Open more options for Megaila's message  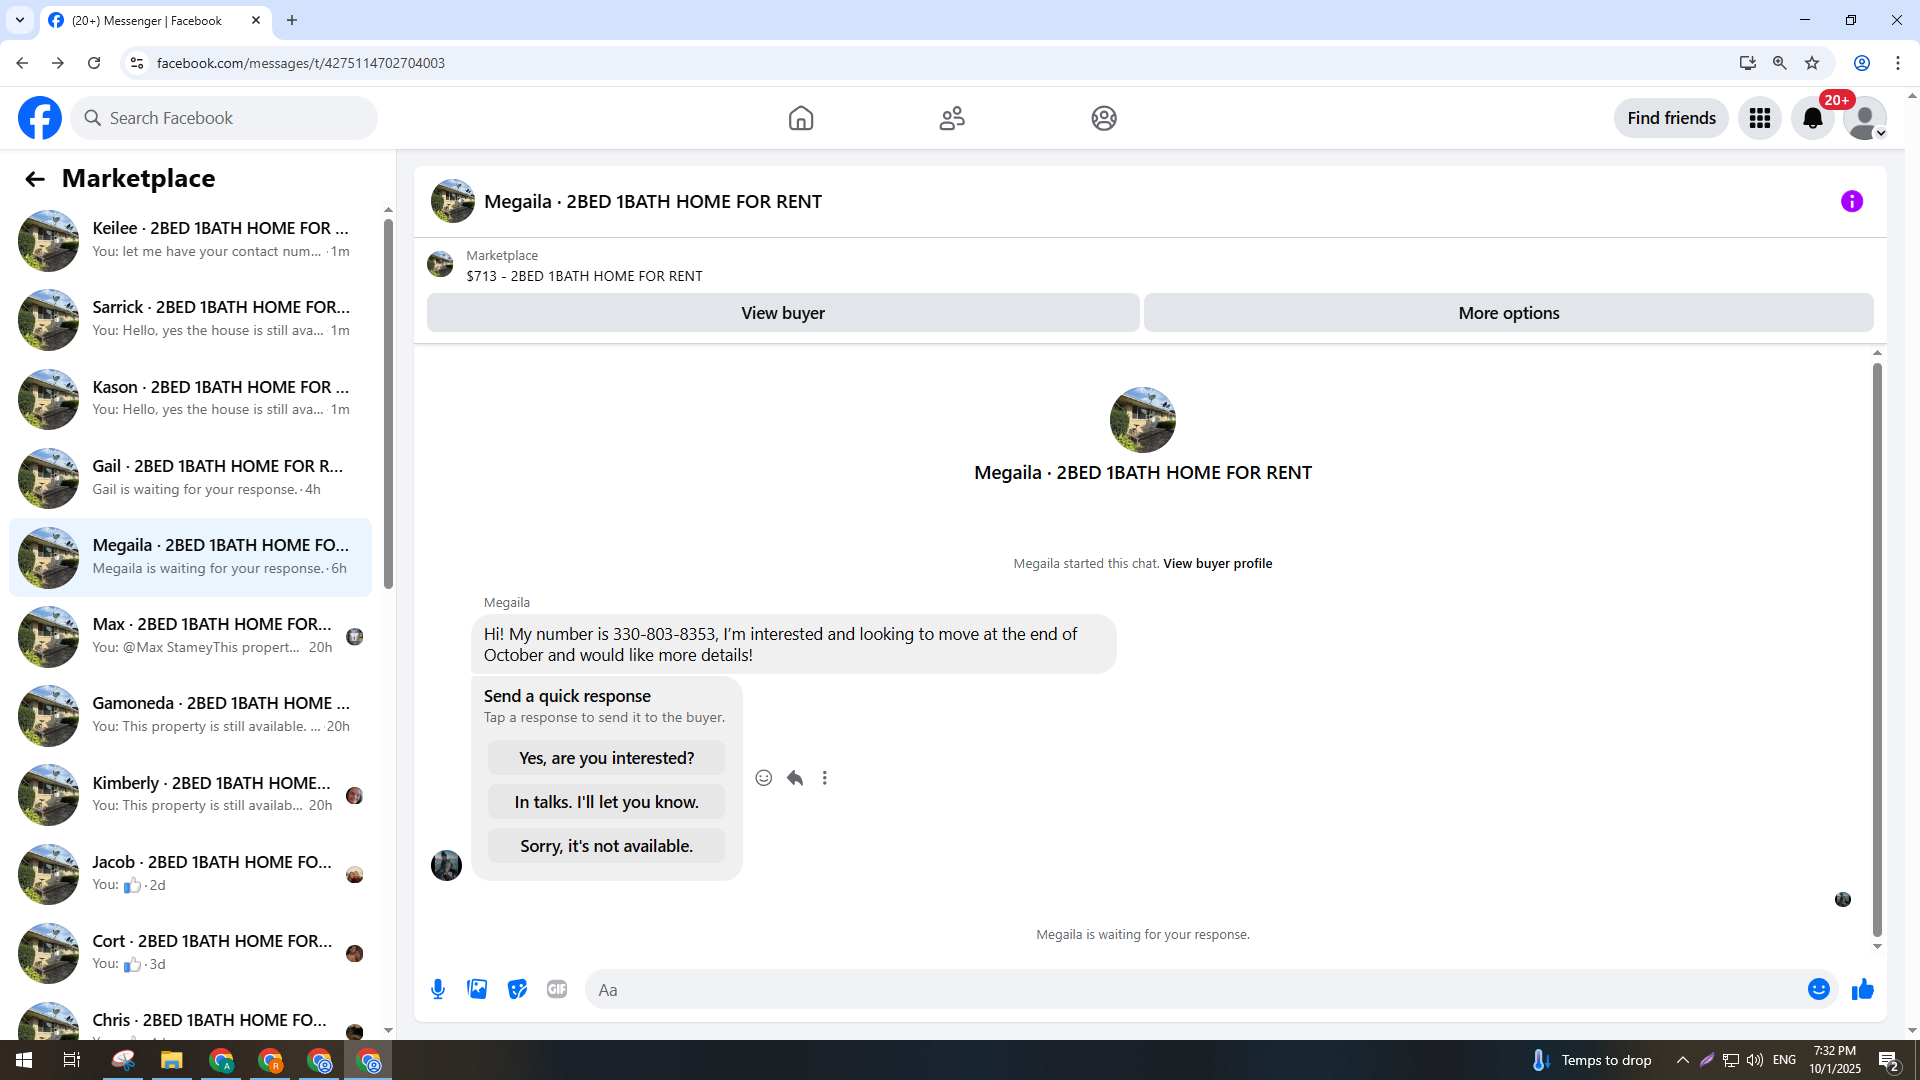(x=825, y=778)
